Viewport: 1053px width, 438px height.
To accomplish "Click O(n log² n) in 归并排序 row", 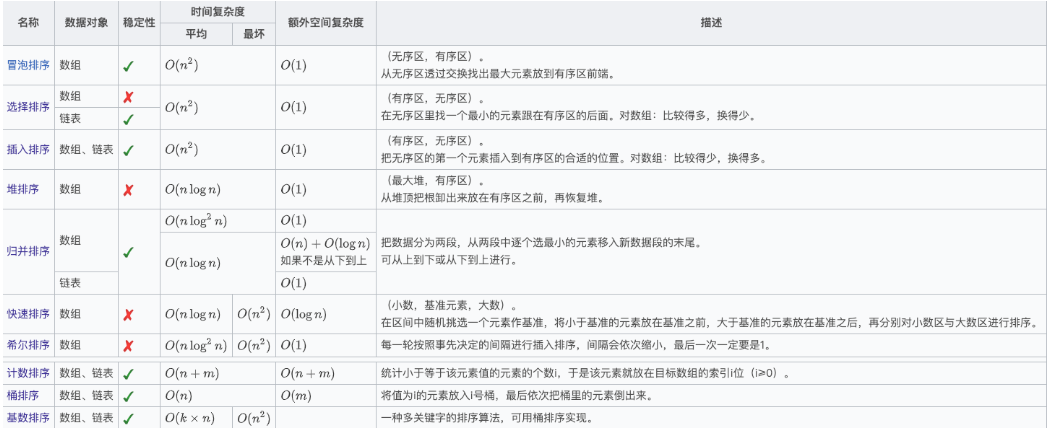I will pyautogui.click(x=196, y=220).
